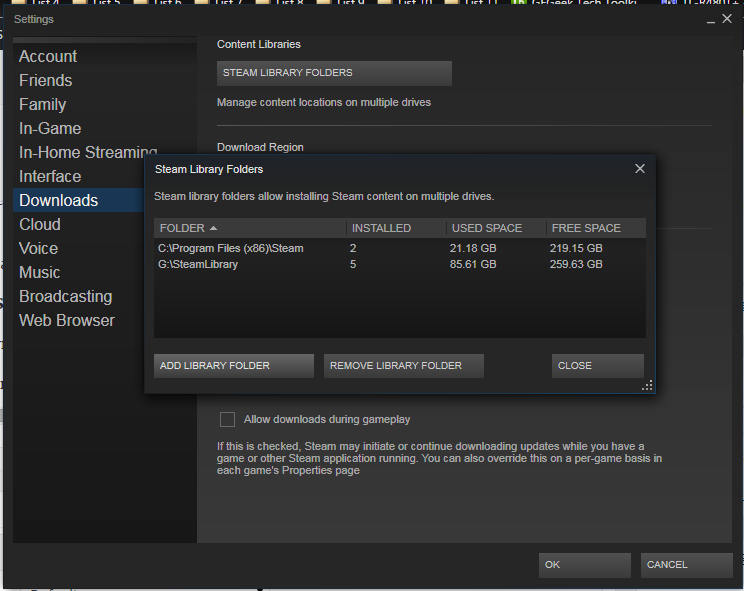The width and height of the screenshot is (744, 591).
Task: Enable Allow downloads during gameplay checkbox
Action: tap(227, 419)
